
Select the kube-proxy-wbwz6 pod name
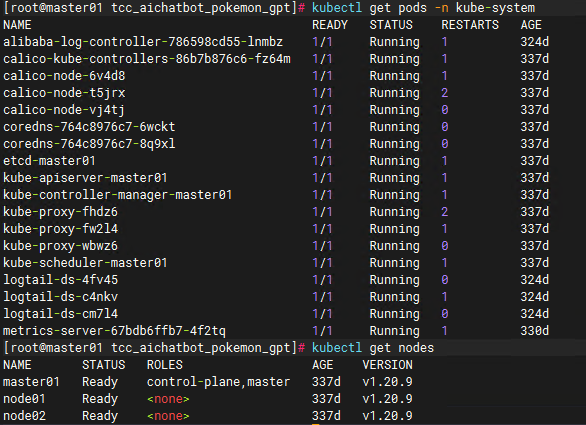(x=61, y=246)
